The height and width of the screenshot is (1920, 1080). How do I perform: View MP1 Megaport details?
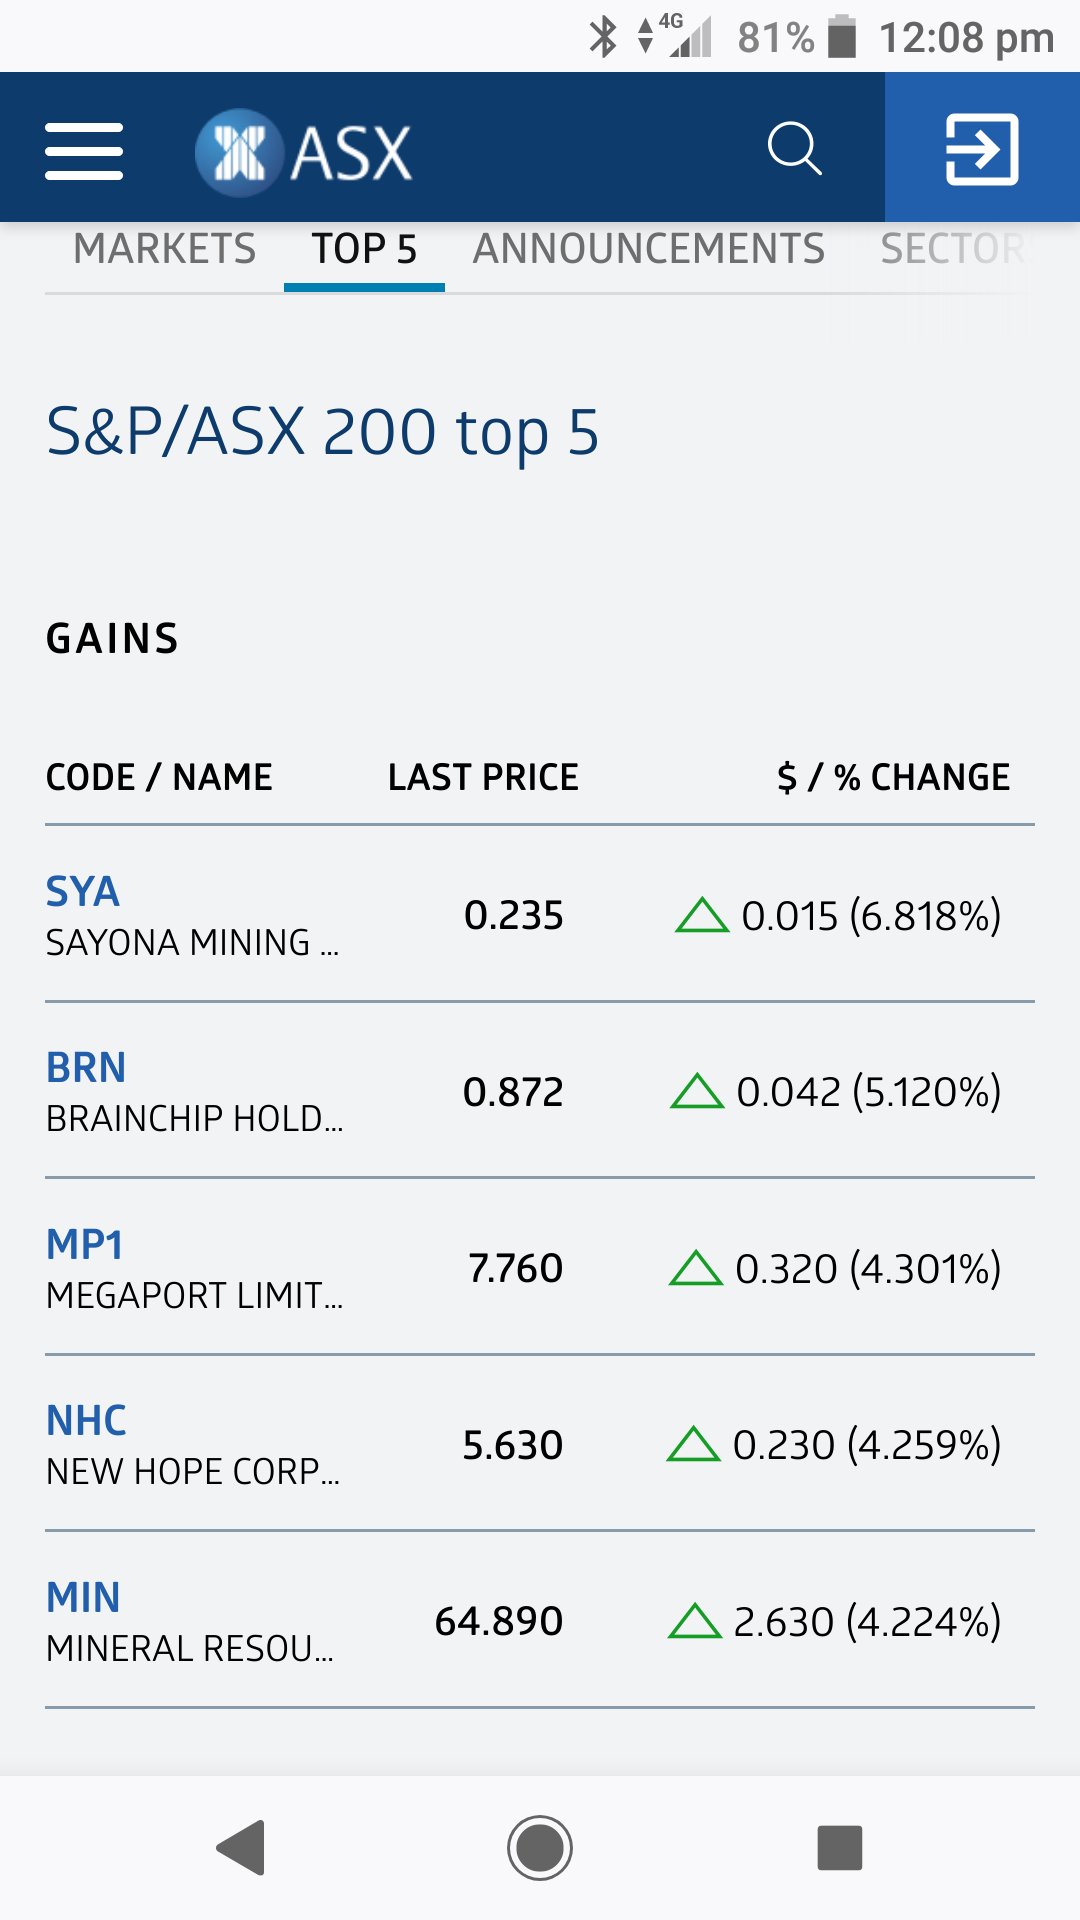tap(85, 1244)
